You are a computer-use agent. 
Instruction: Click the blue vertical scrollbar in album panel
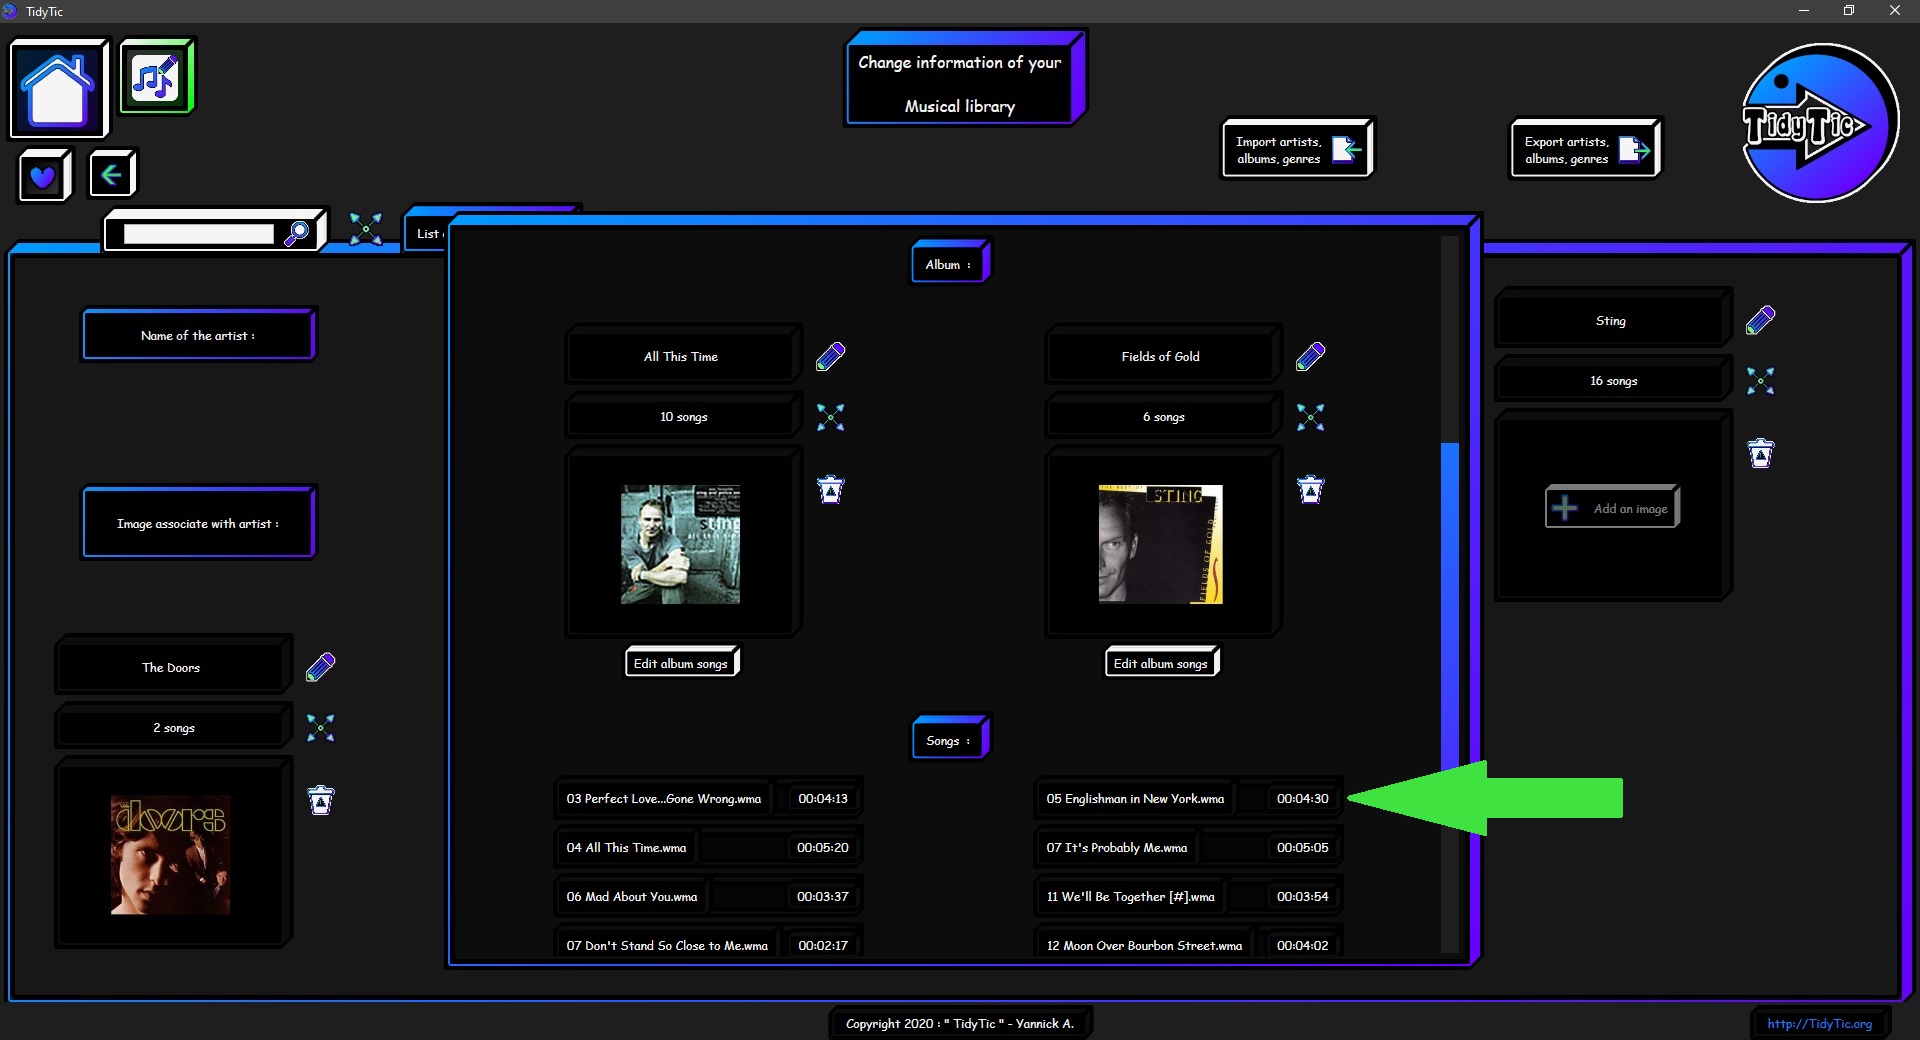pyautogui.click(x=1449, y=600)
